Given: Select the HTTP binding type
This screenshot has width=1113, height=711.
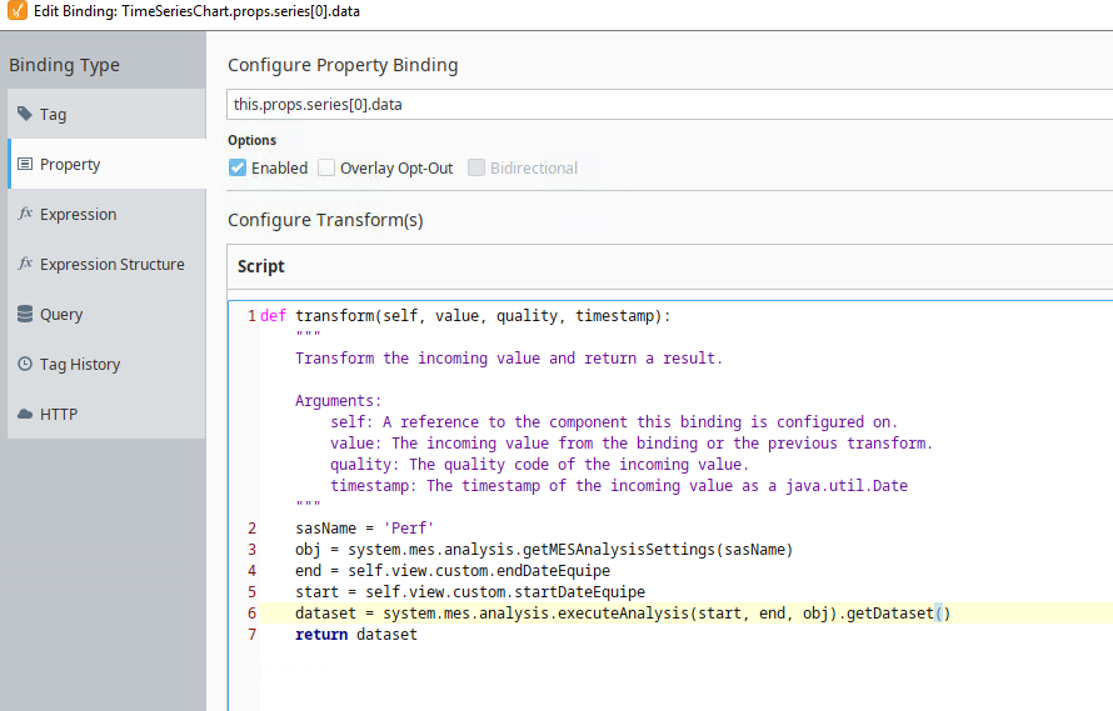Looking at the screenshot, I should (x=106, y=414).
